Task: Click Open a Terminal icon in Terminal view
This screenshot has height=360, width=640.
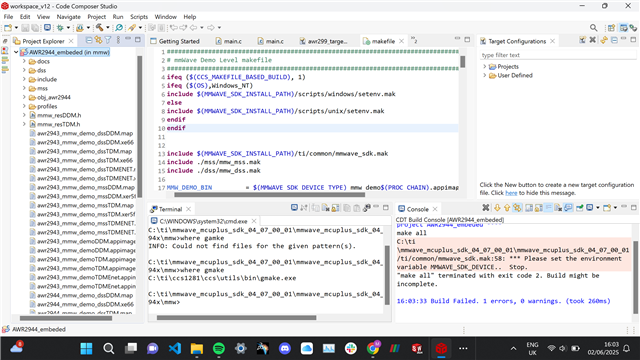Action: click(294, 208)
